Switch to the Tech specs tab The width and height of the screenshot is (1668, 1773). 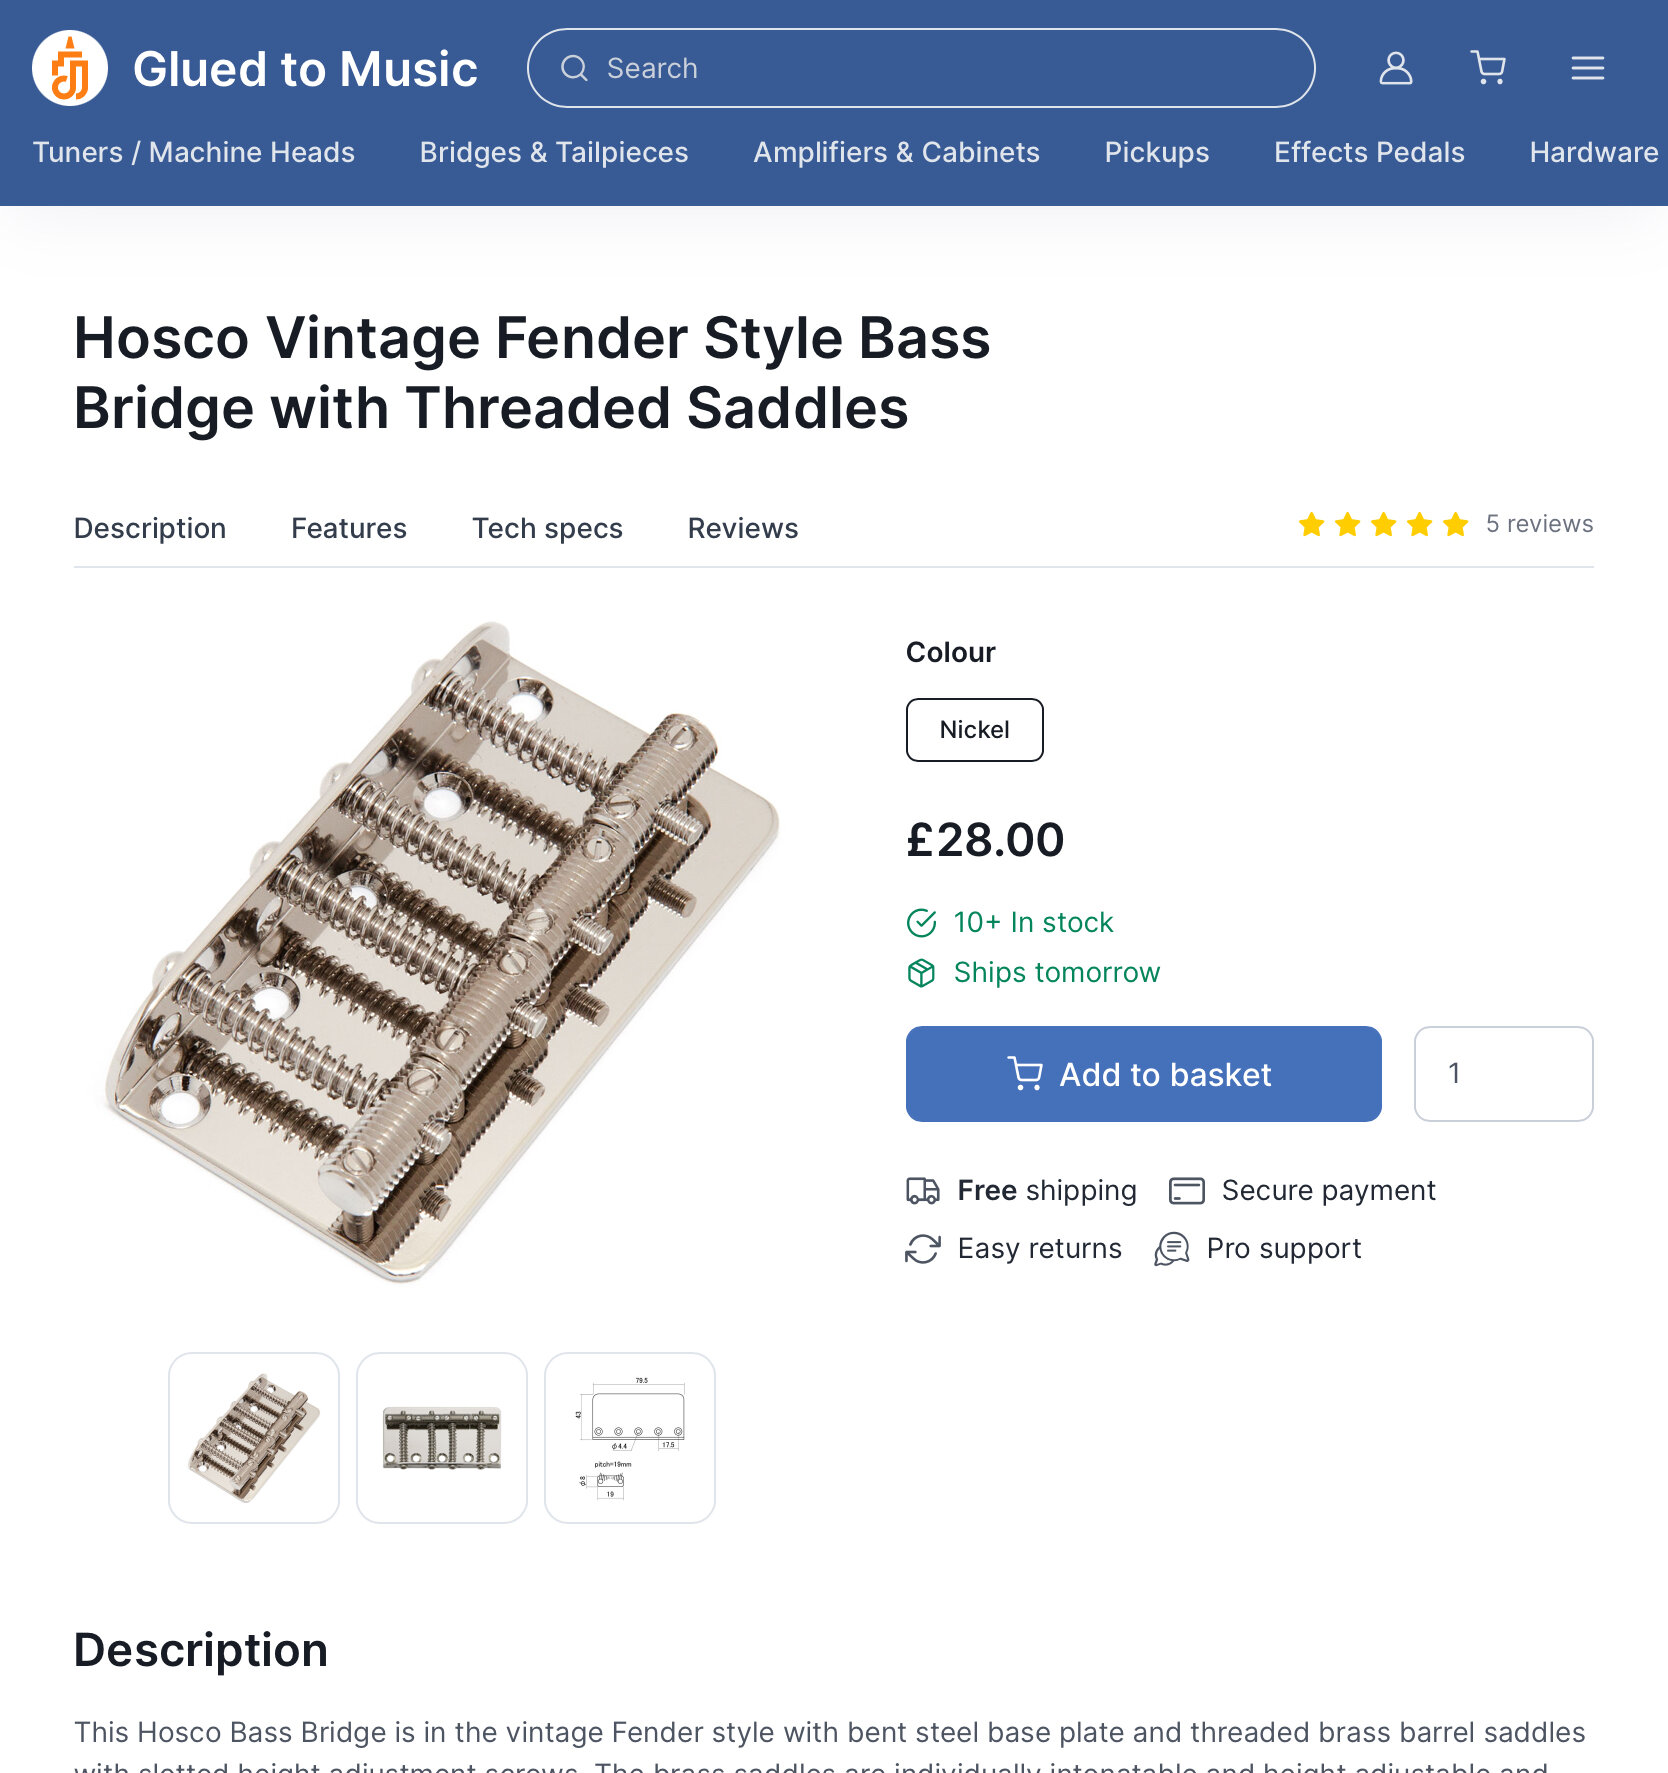point(547,528)
